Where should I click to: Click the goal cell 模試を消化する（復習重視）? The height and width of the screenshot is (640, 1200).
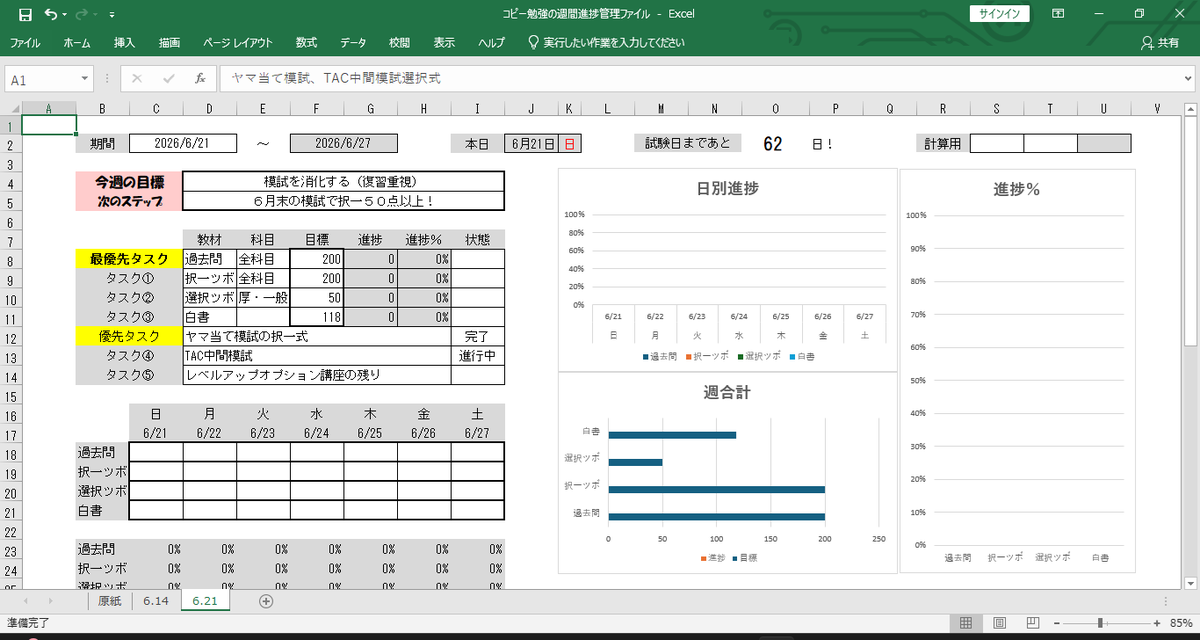click(x=344, y=182)
